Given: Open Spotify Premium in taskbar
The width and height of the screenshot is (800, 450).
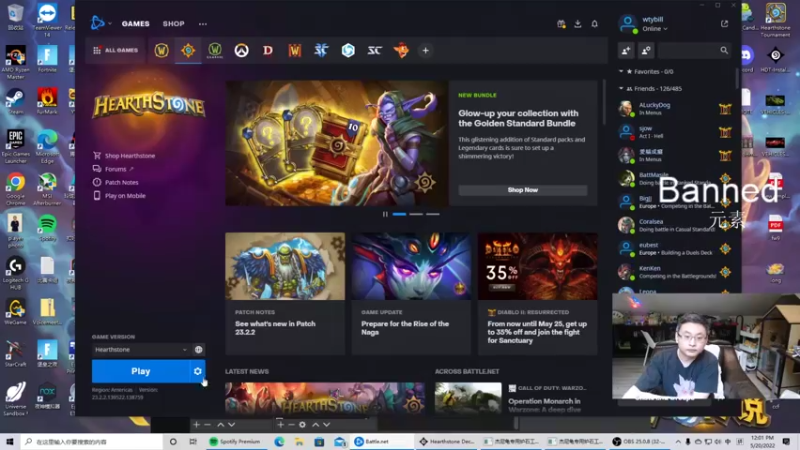Looking at the screenshot, I should (x=236, y=442).
